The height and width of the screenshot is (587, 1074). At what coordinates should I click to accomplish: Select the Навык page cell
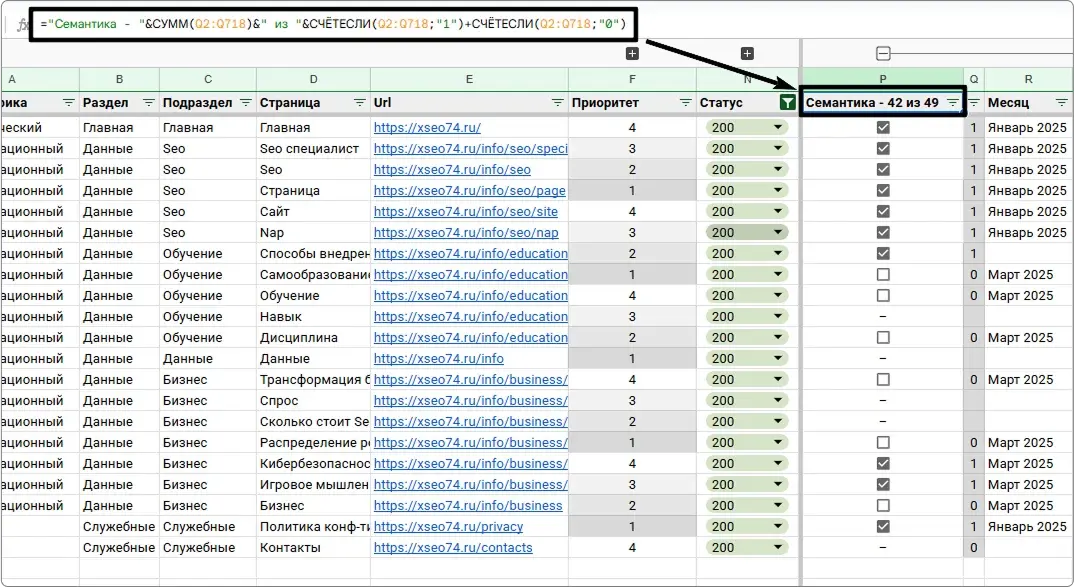click(x=313, y=316)
